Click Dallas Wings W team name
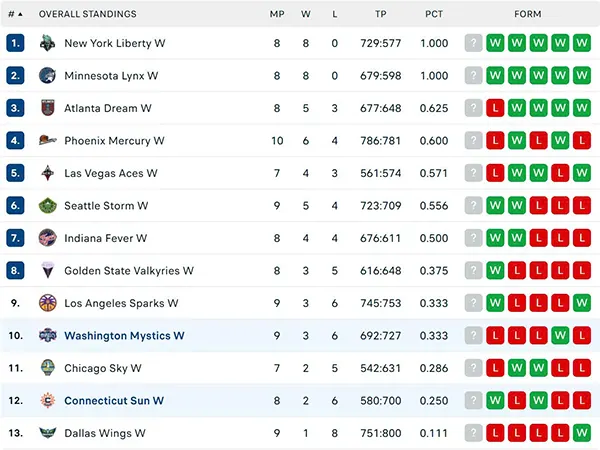Image resolution: width=600 pixels, height=450 pixels. 105,434
